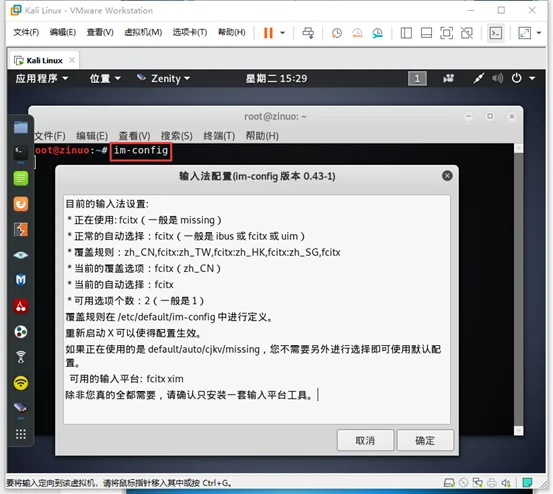Launch Maltego M icon in dock
Viewport: 553px width, 494px height.
pos(21,281)
